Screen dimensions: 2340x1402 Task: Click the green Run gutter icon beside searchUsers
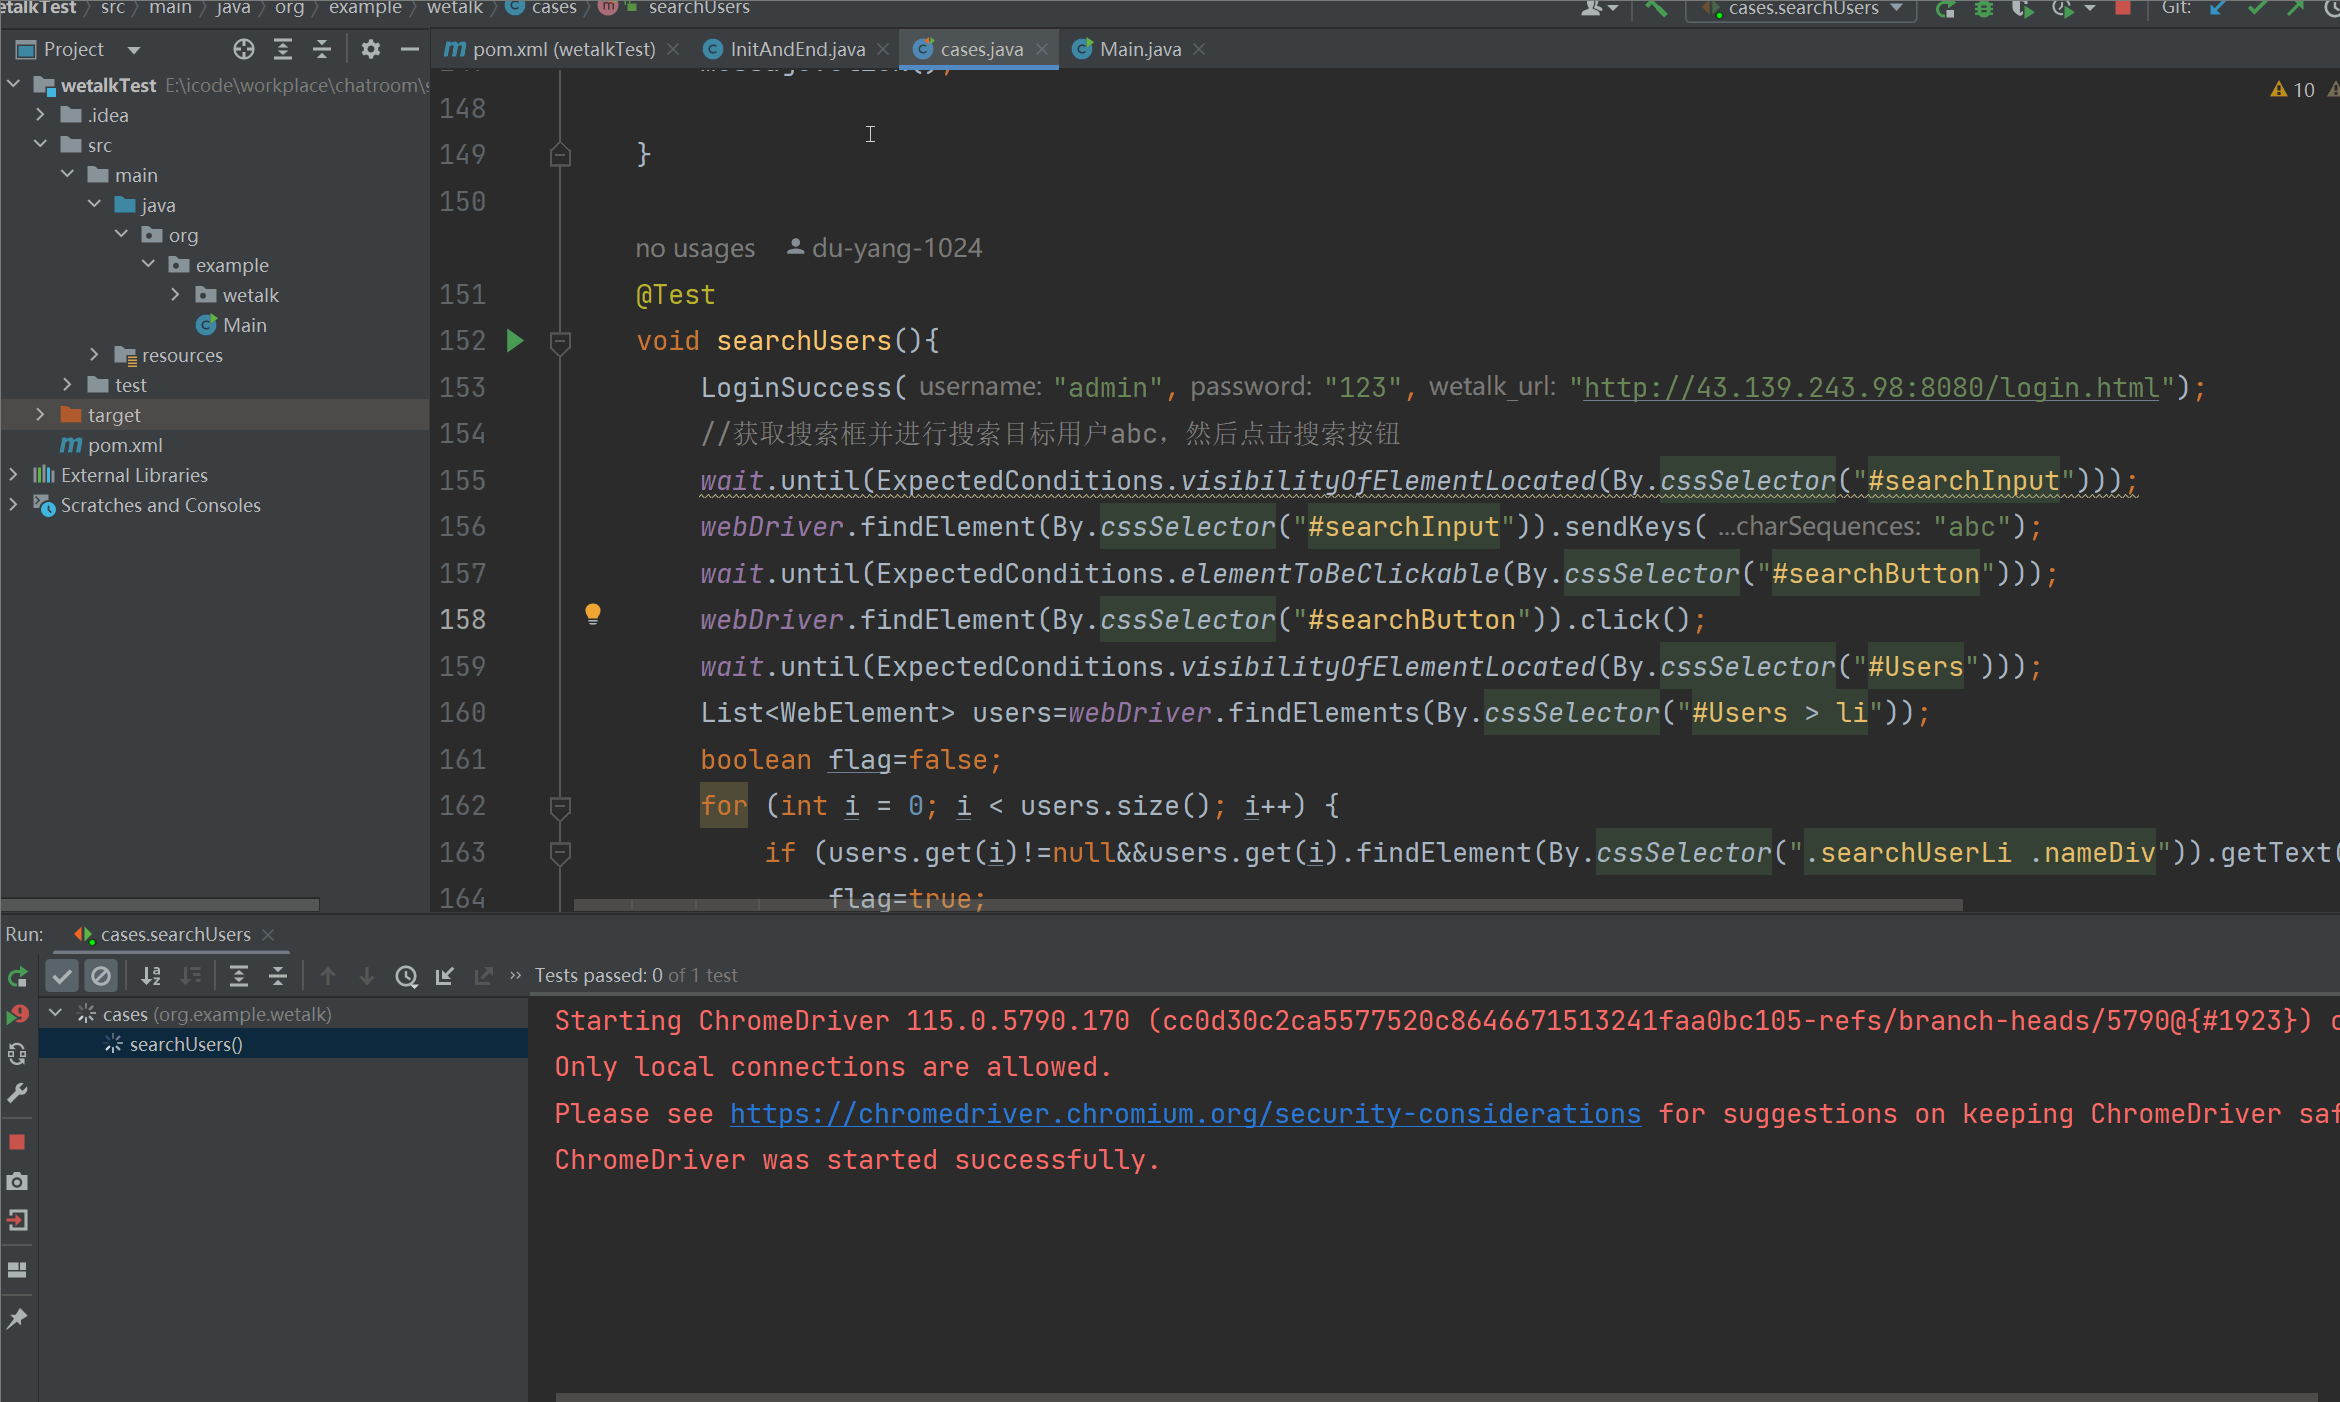point(515,341)
